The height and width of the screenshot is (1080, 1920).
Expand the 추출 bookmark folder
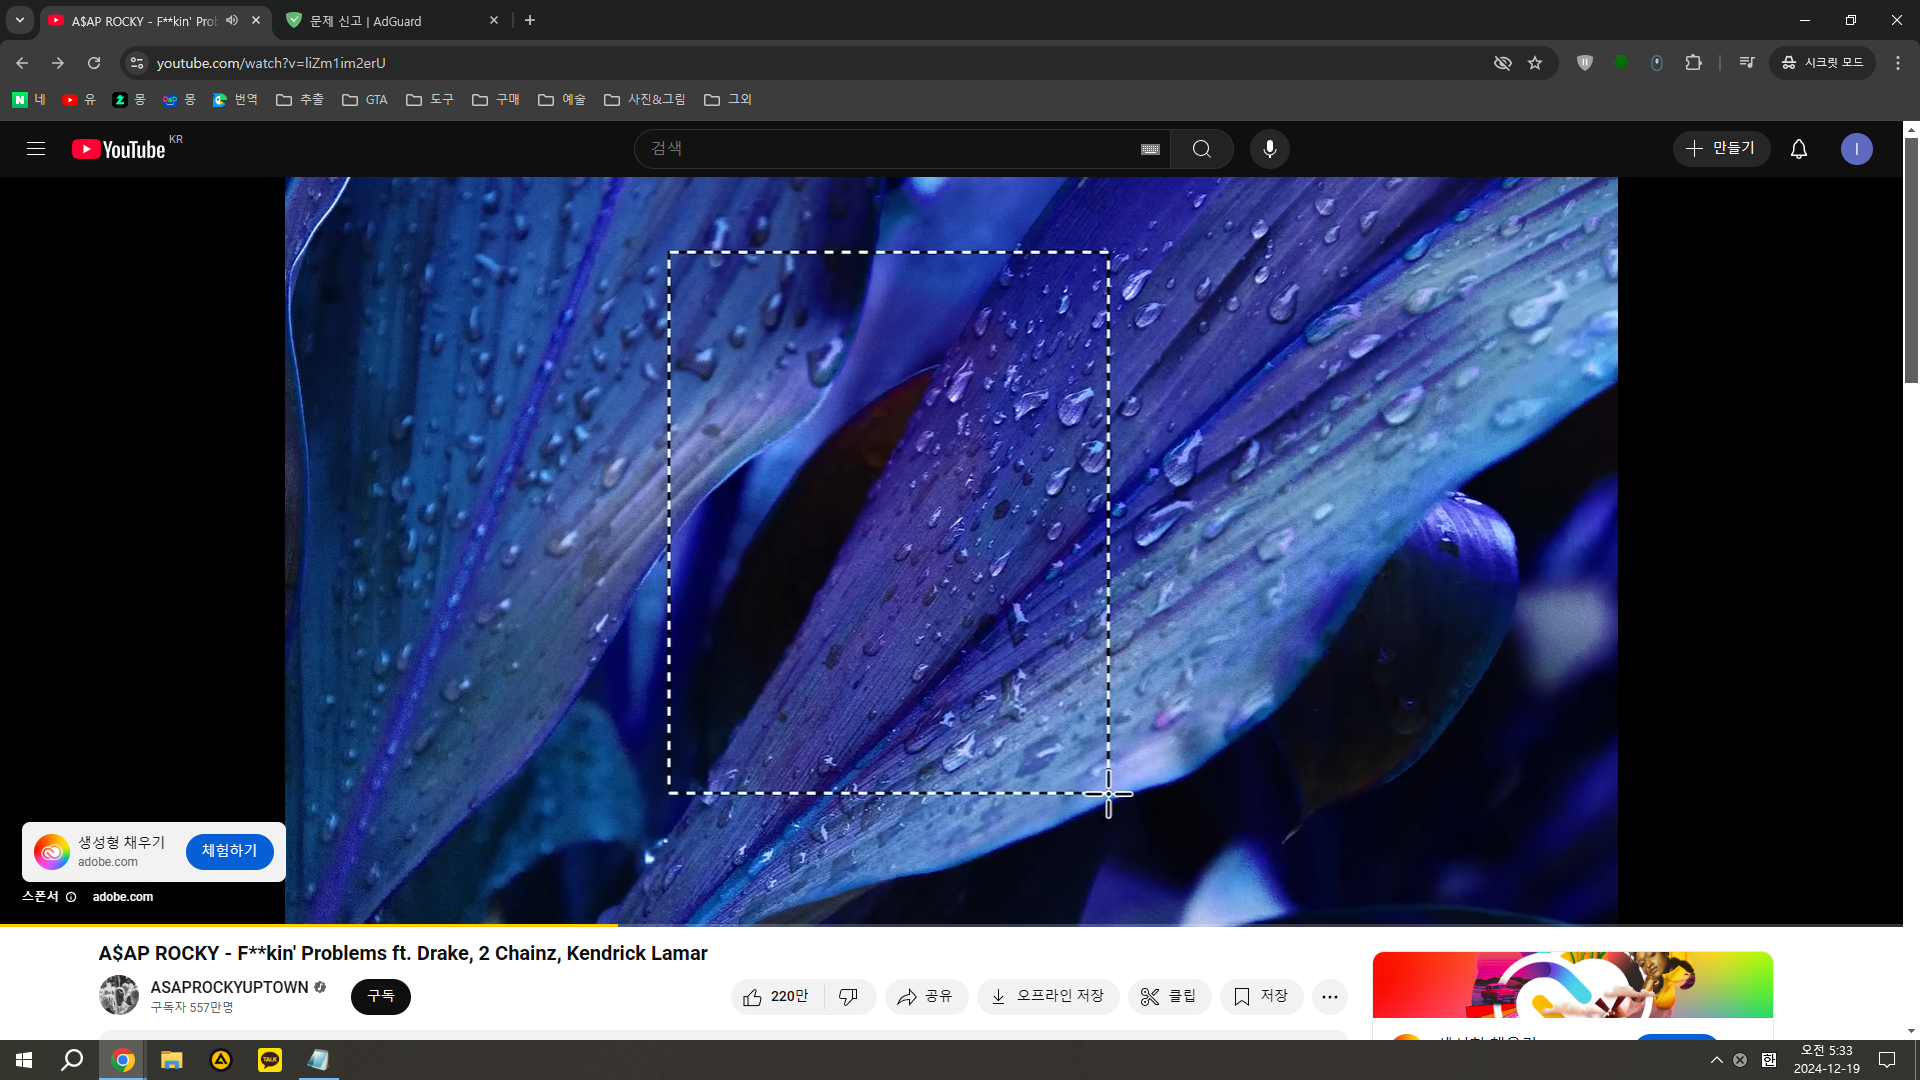pos(300,100)
